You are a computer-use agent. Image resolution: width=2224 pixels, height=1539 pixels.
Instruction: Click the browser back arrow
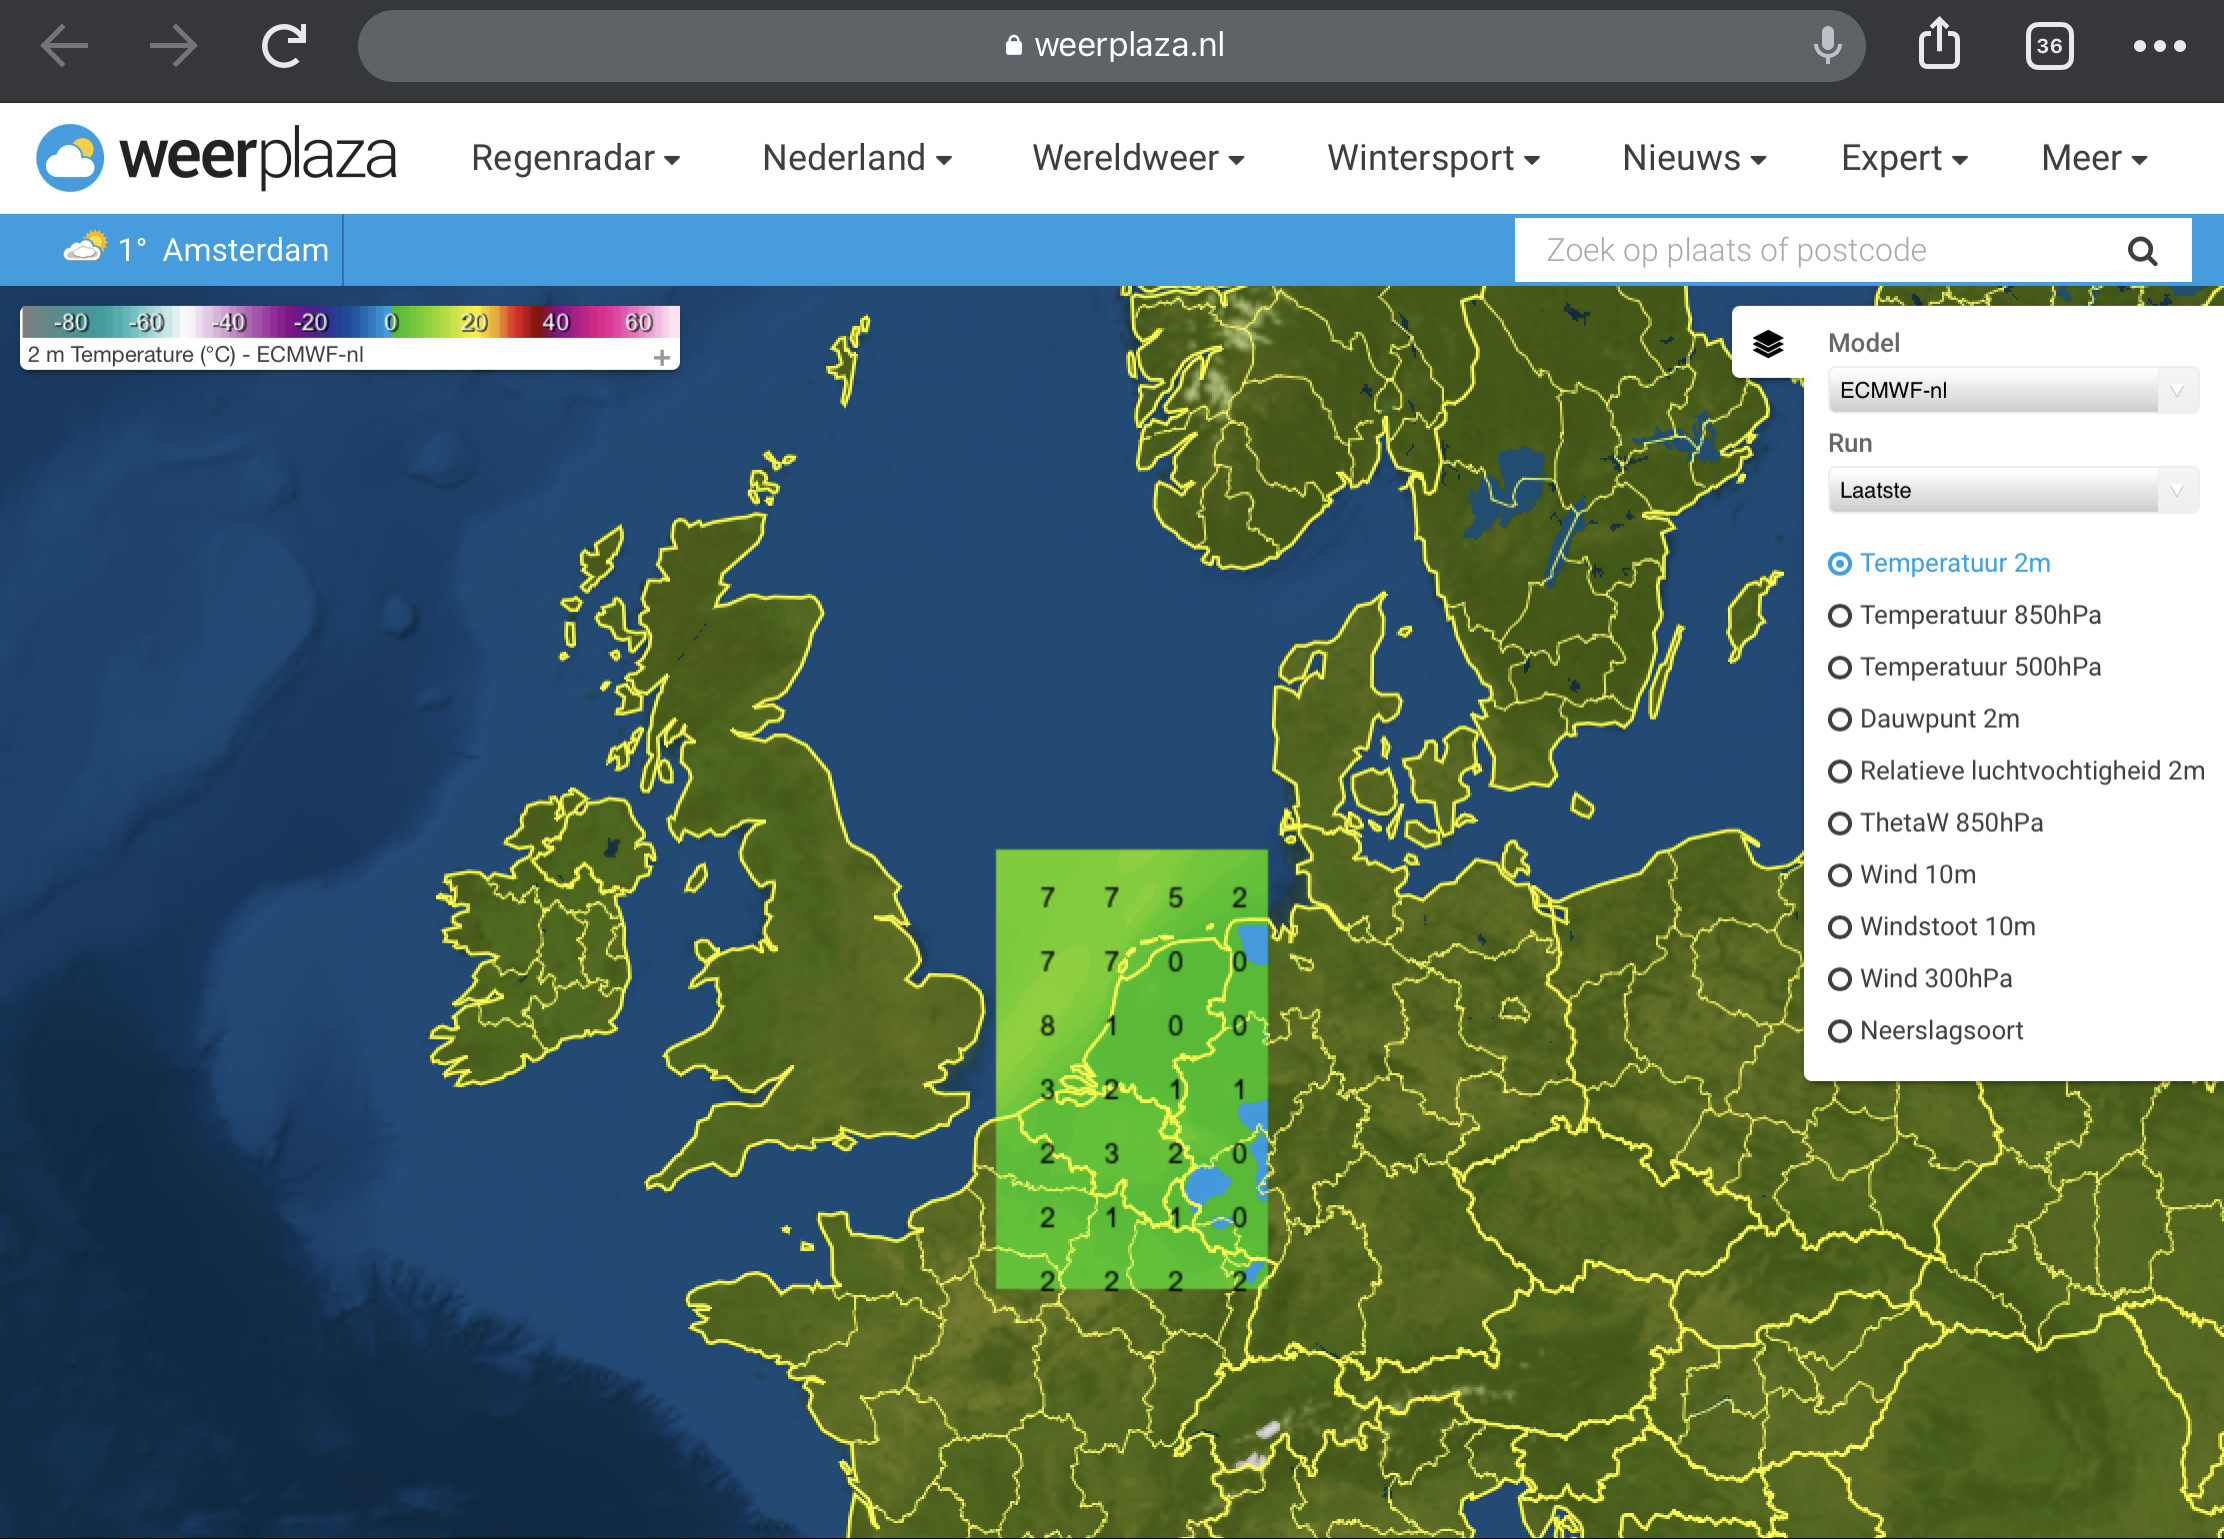65,46
